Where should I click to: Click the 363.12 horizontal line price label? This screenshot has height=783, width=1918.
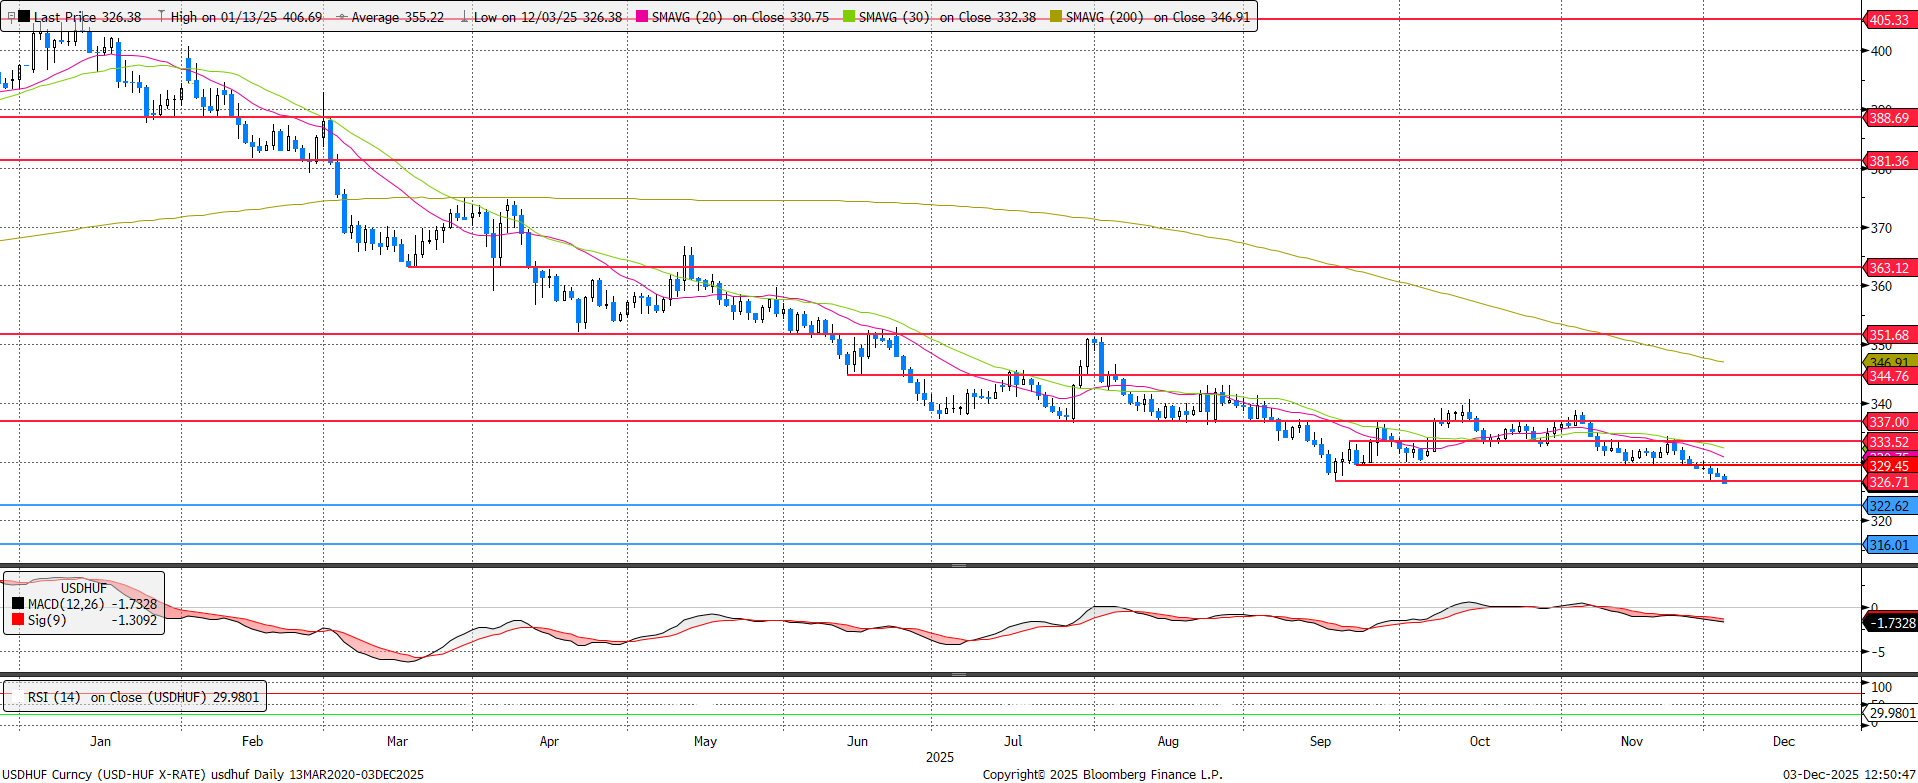point(1888,268)
